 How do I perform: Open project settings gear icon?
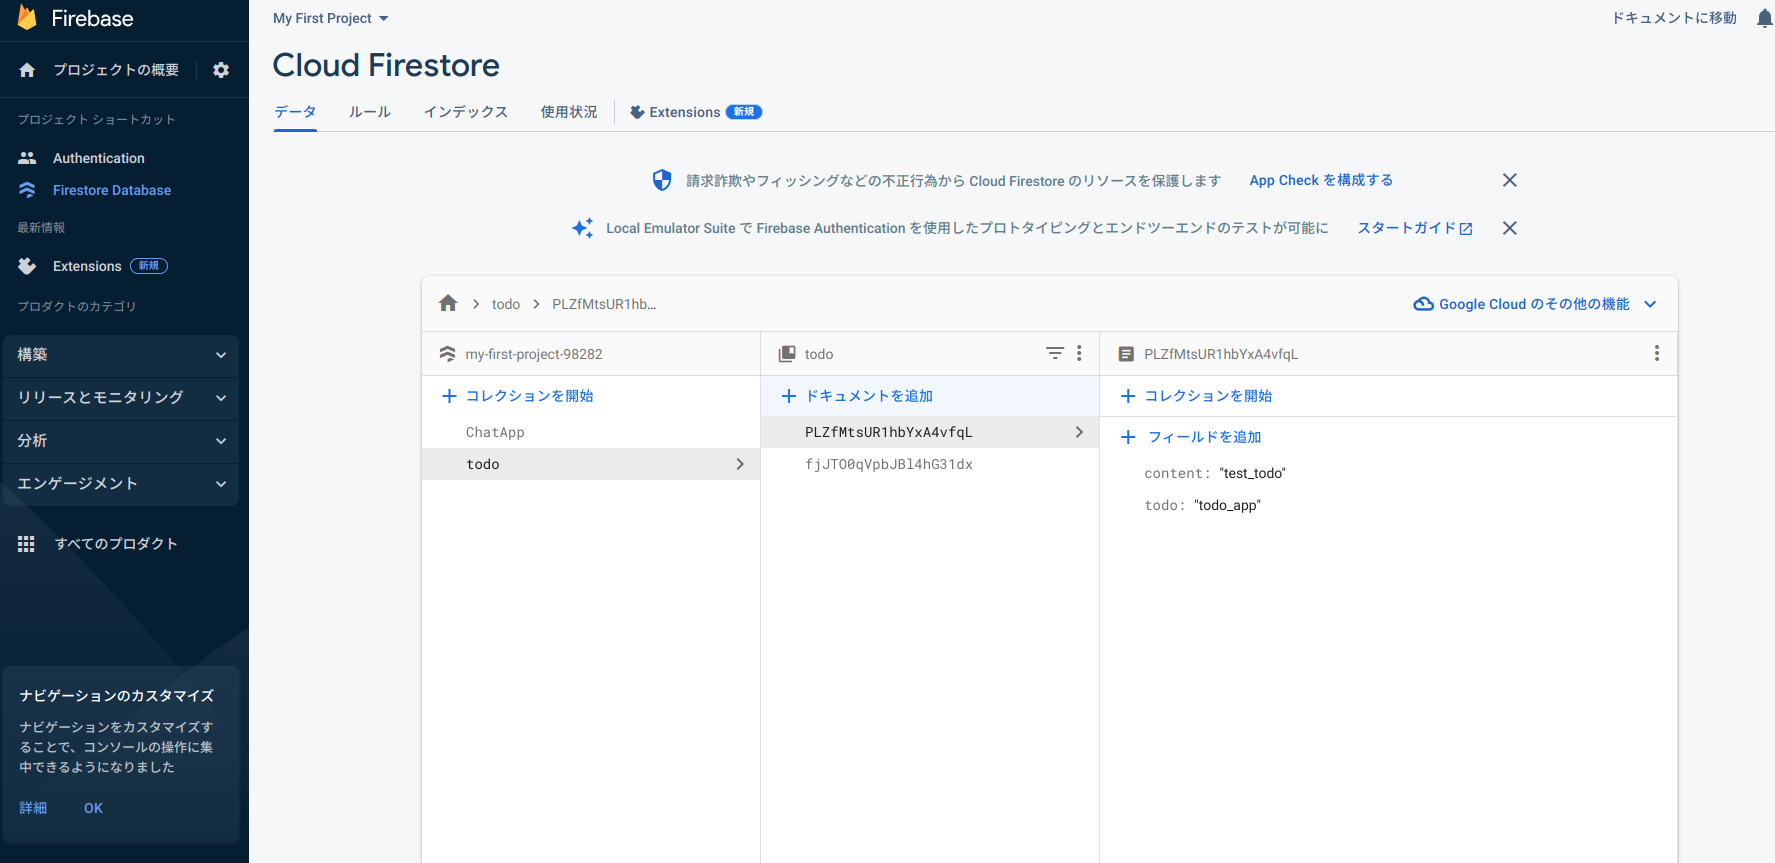221,70
